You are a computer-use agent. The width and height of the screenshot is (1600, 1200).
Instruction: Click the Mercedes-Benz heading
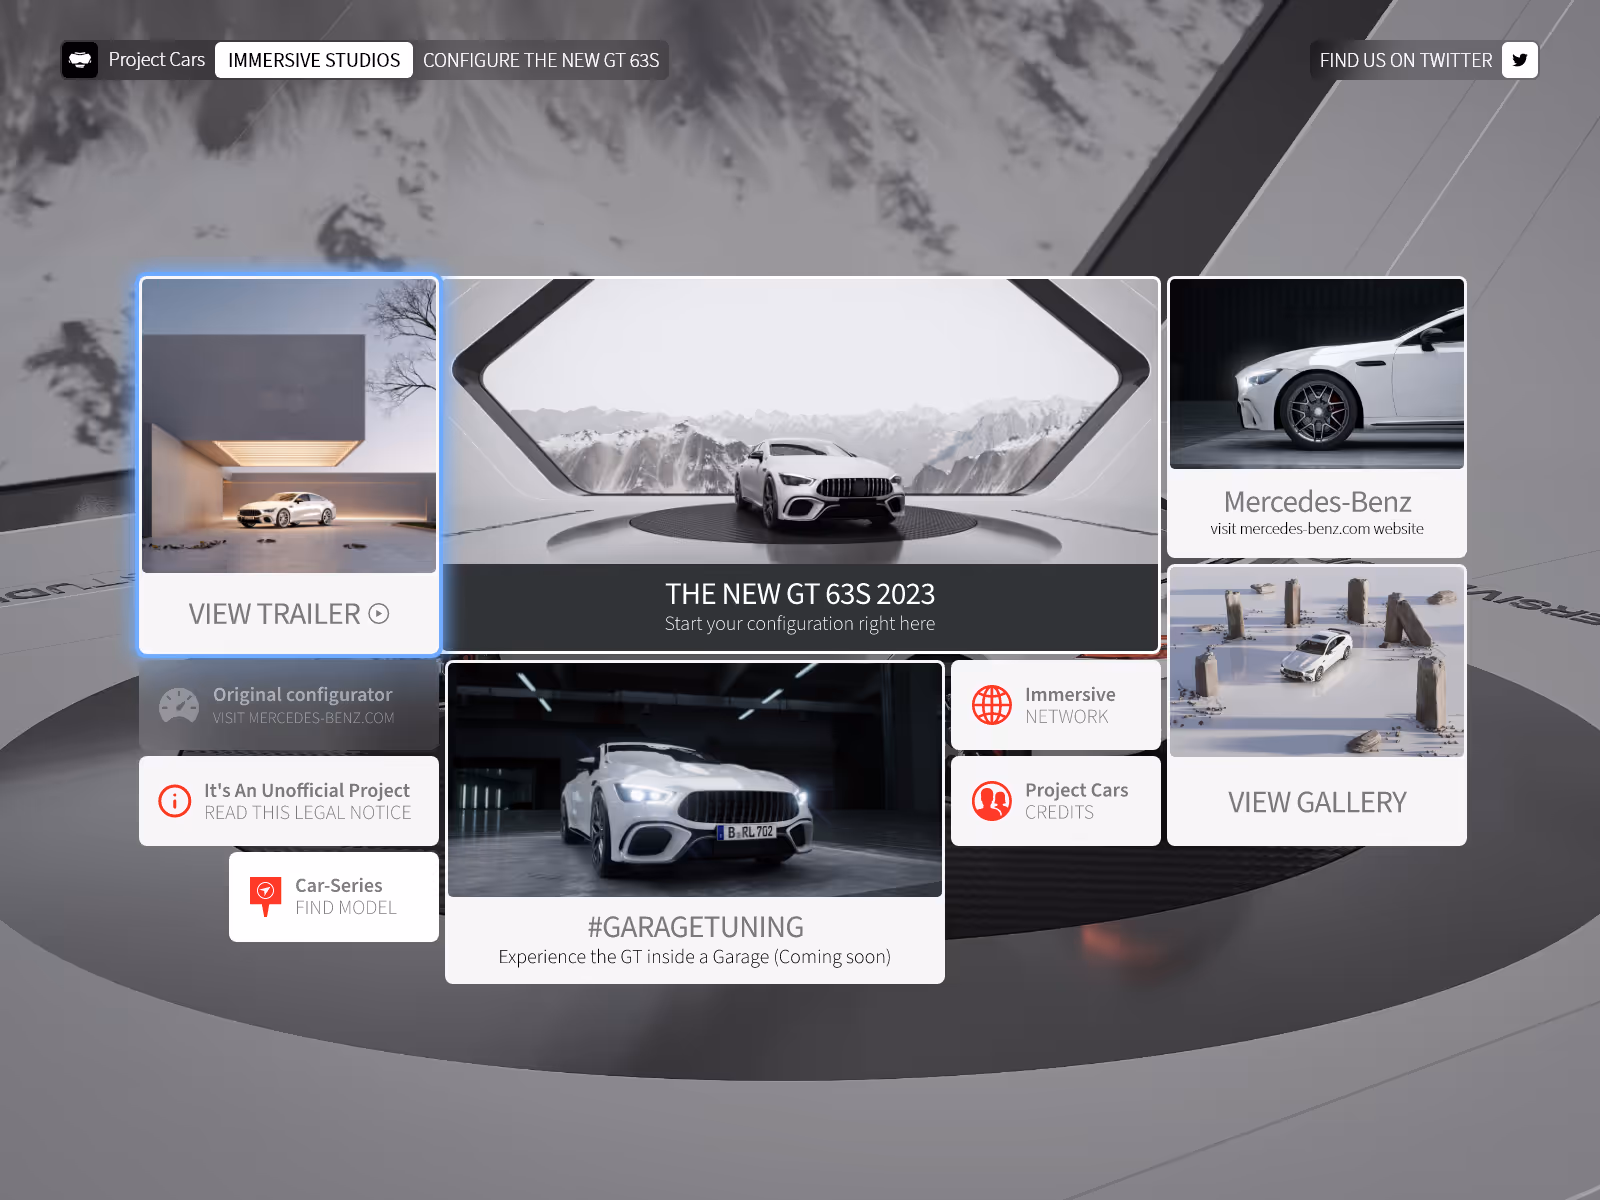click(1317, 502)
